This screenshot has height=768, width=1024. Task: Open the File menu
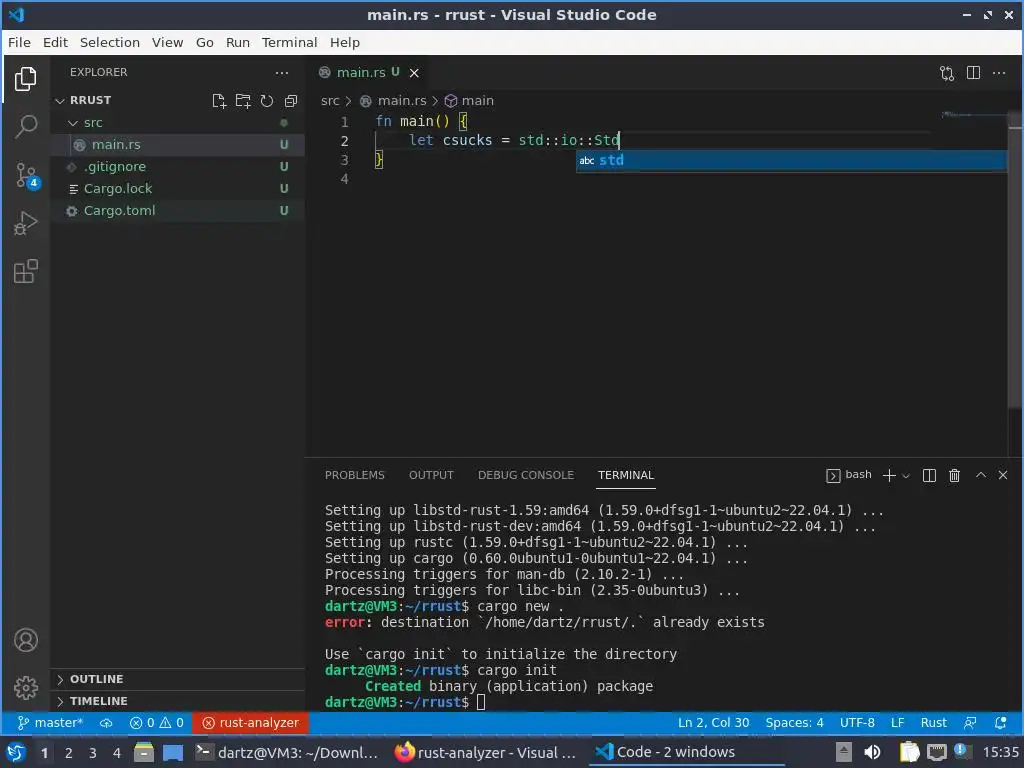[x=19, y=42]
